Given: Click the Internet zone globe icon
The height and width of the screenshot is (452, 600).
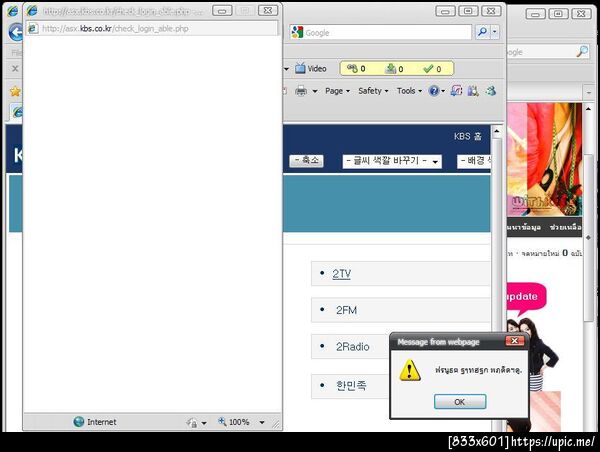Looking at the screenshot, I should click(78, 421).
